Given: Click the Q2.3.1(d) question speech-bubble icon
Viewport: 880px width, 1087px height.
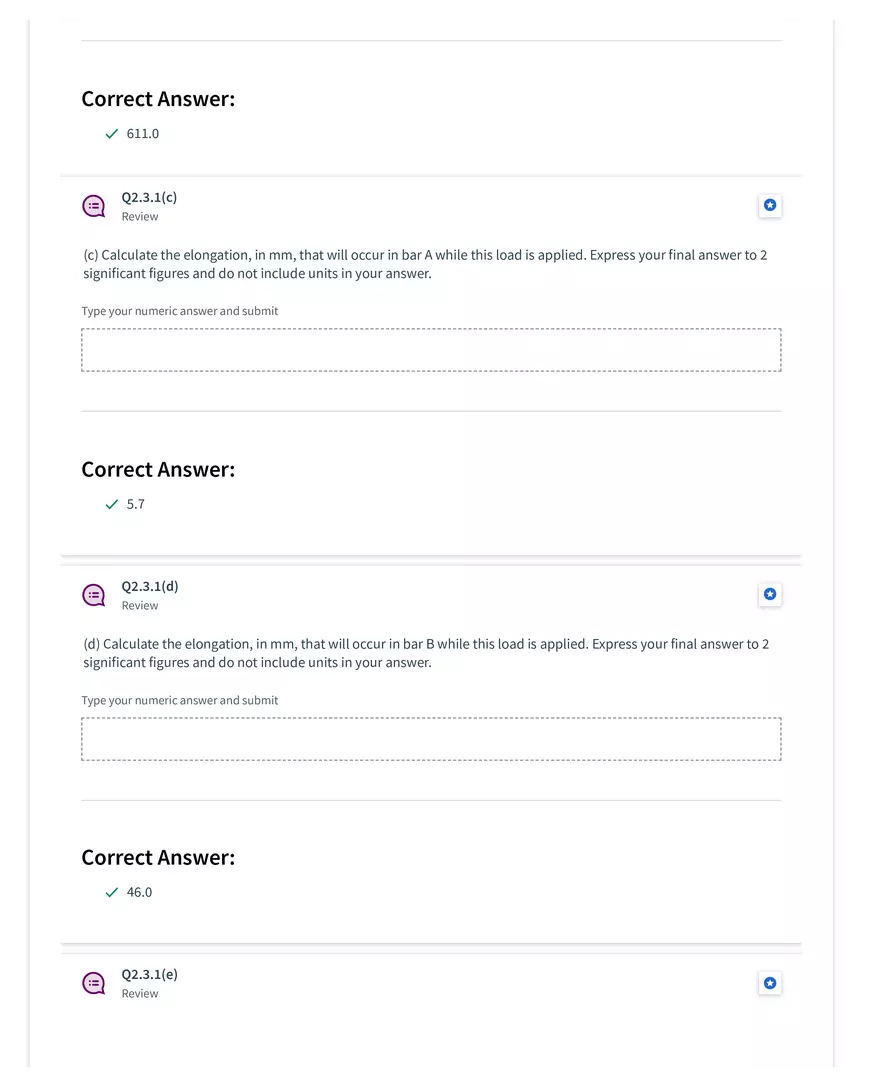Looking at the screenshot, I should [93, 595].
